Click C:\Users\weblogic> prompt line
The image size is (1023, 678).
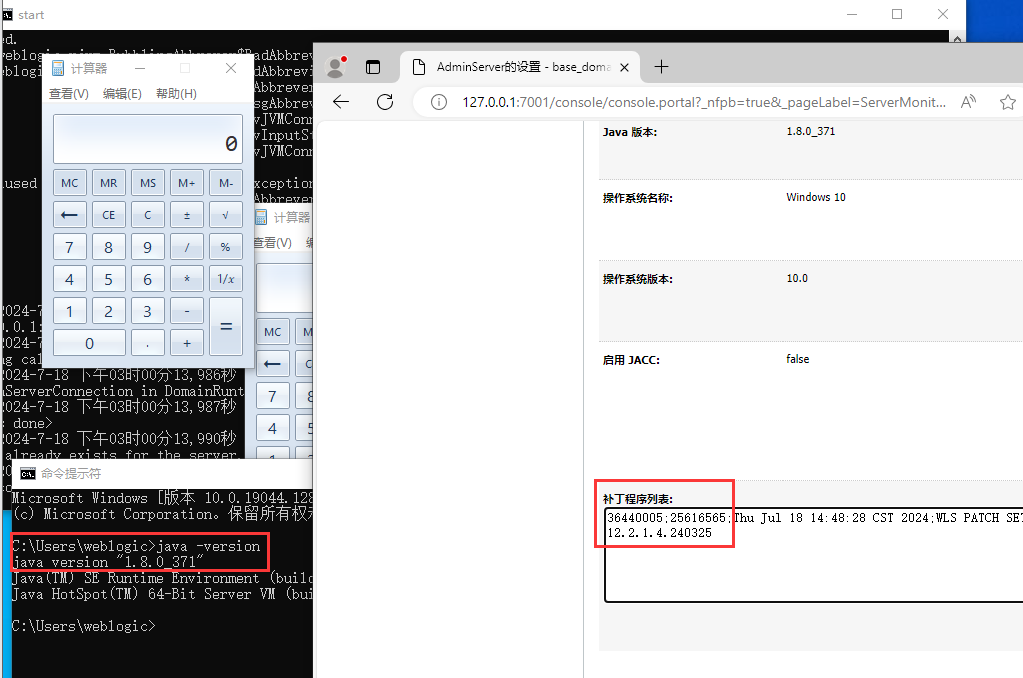pos(84,626)
